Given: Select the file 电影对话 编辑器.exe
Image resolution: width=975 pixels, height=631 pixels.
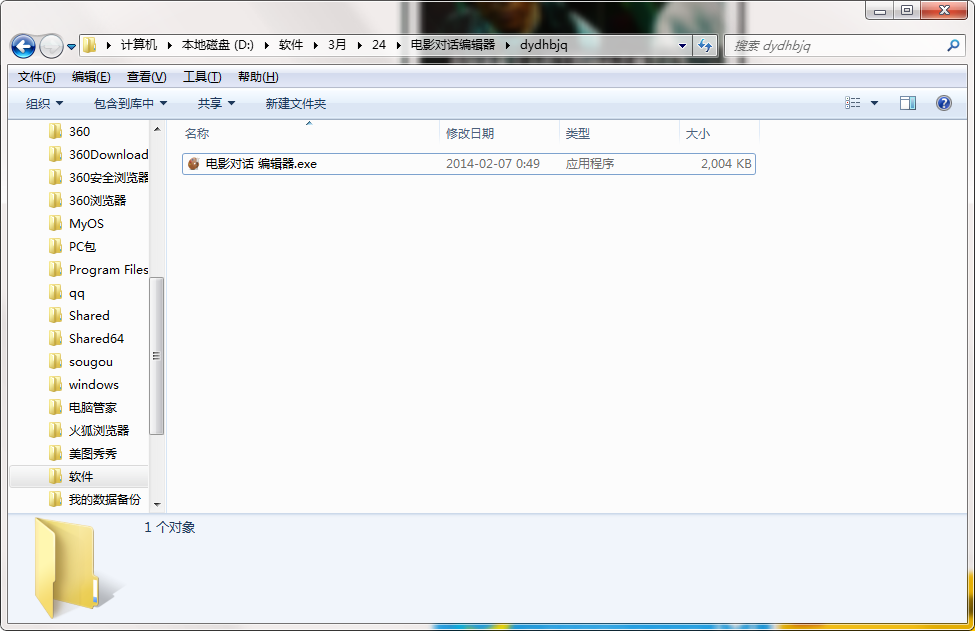Looking at the screenshot, I should (469, 164).
